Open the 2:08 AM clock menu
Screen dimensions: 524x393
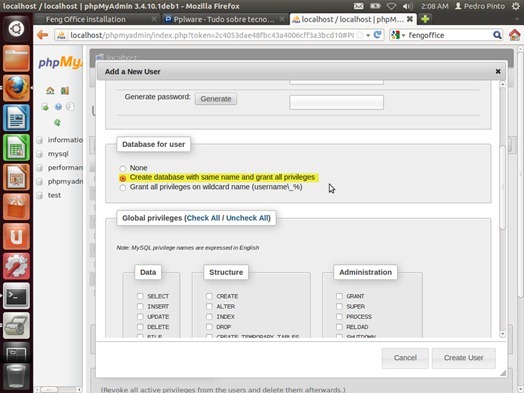tap(434, 6)
